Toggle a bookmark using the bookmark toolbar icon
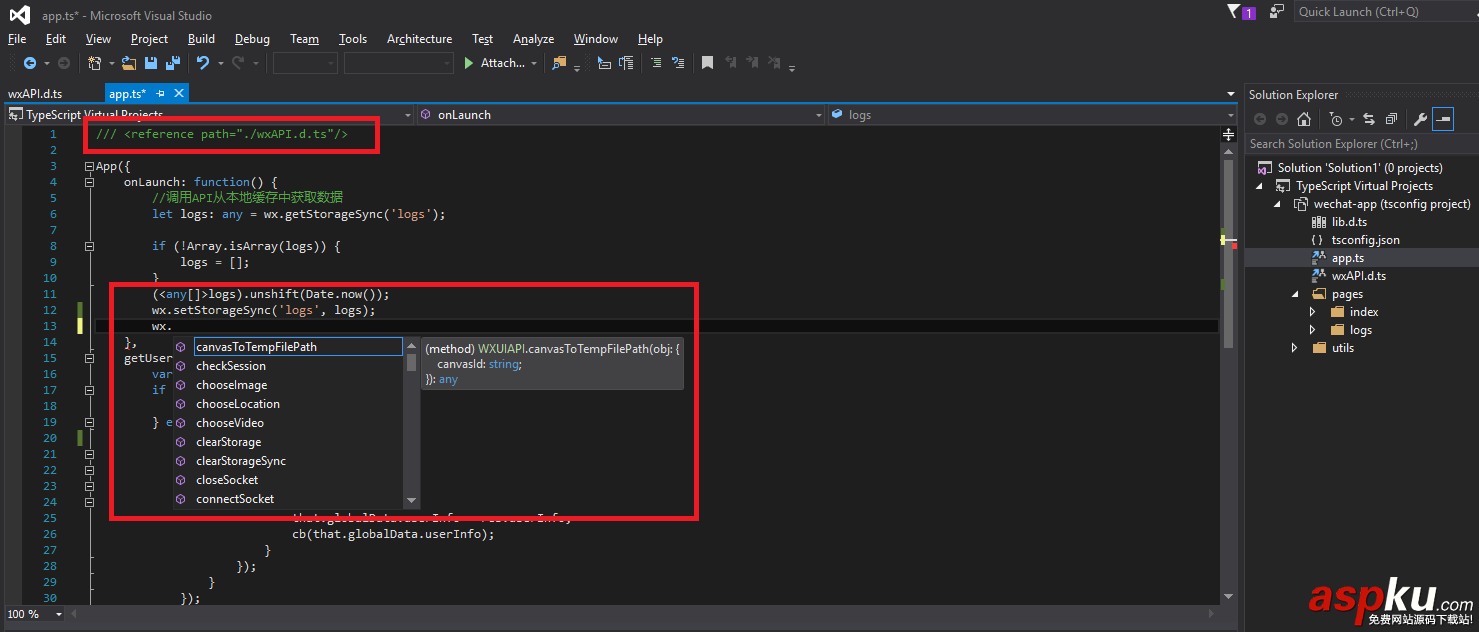 click(x=708, y=62)
